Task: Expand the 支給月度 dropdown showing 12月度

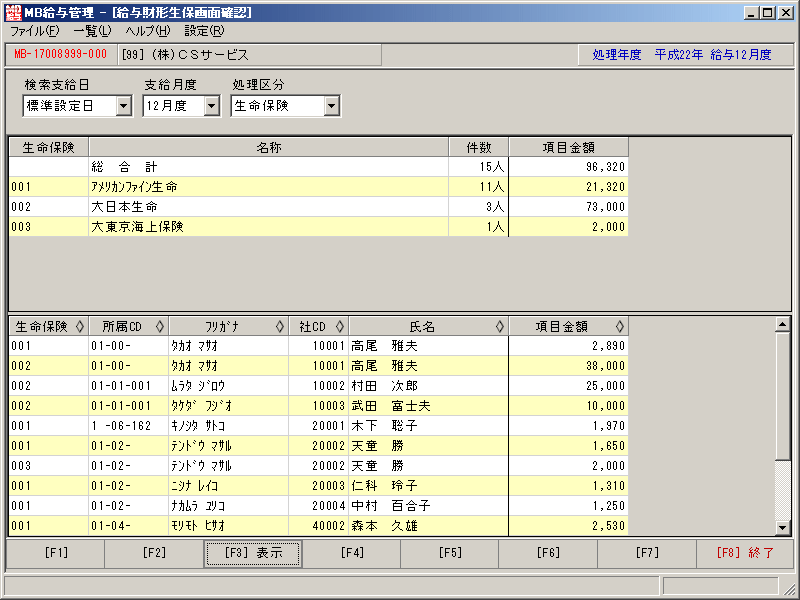Action: 211,106
